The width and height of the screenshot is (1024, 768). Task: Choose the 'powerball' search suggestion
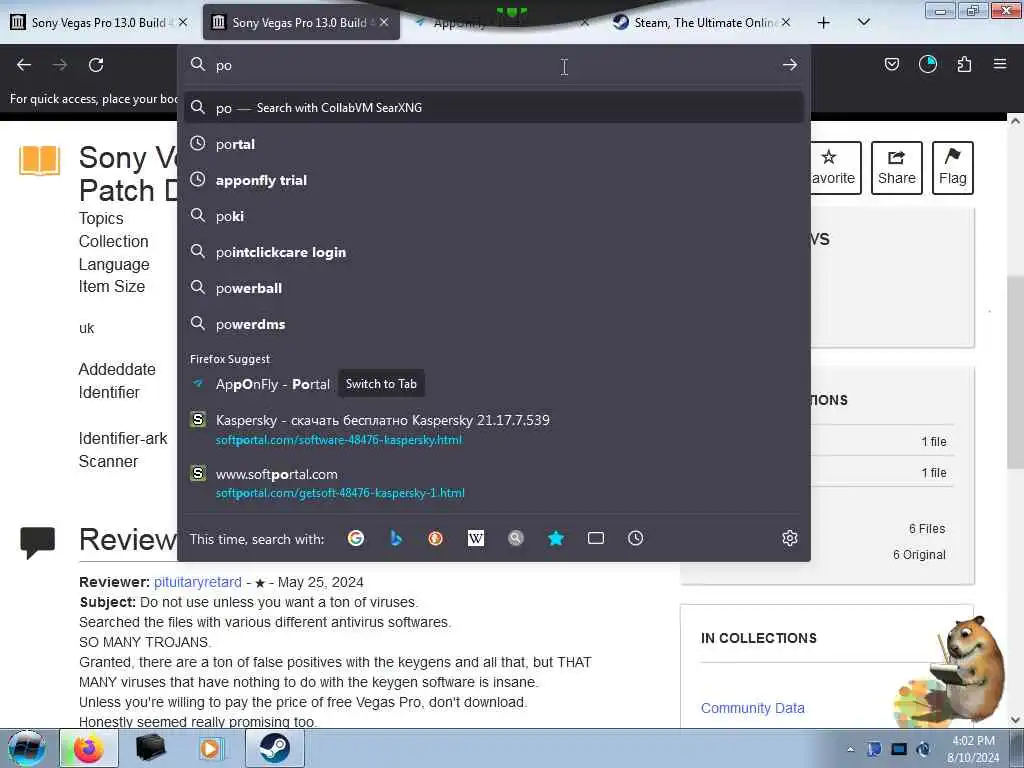tap(493, 288)
